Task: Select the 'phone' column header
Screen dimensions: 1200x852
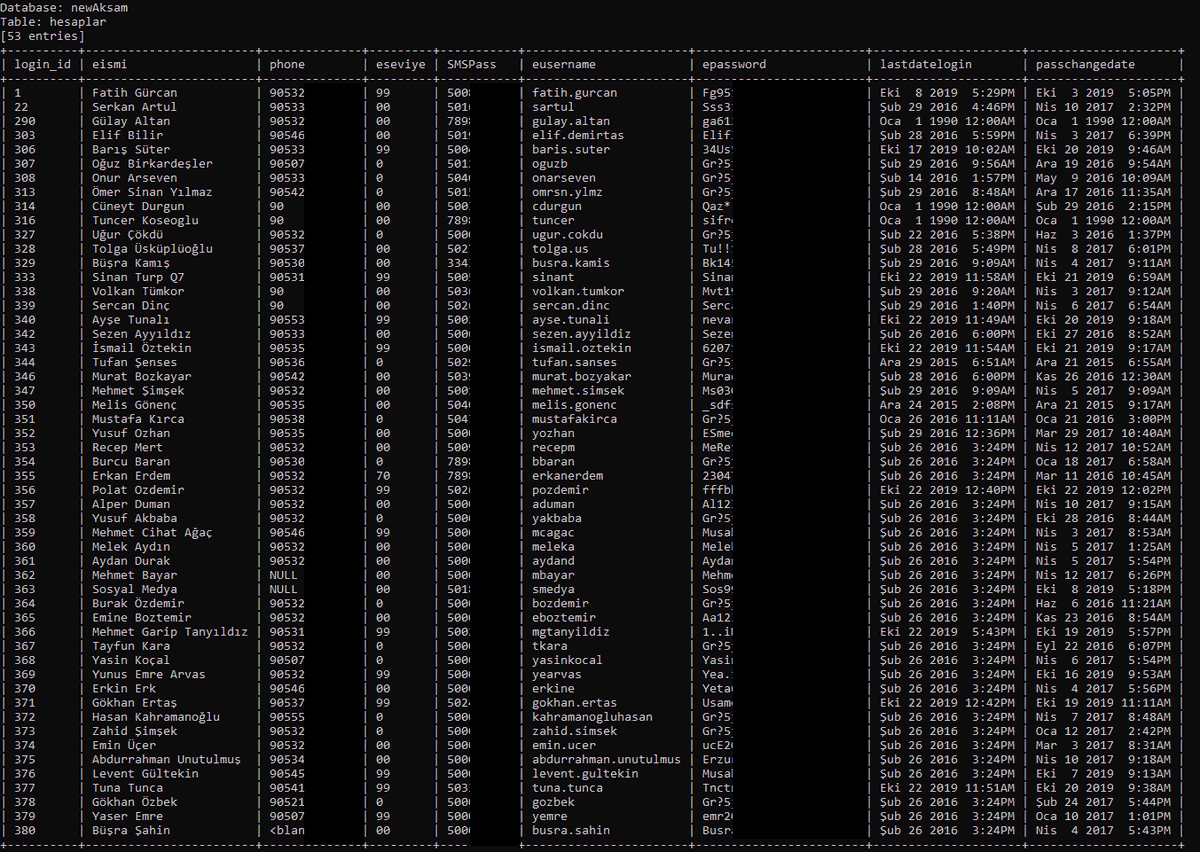Action: 288,64
